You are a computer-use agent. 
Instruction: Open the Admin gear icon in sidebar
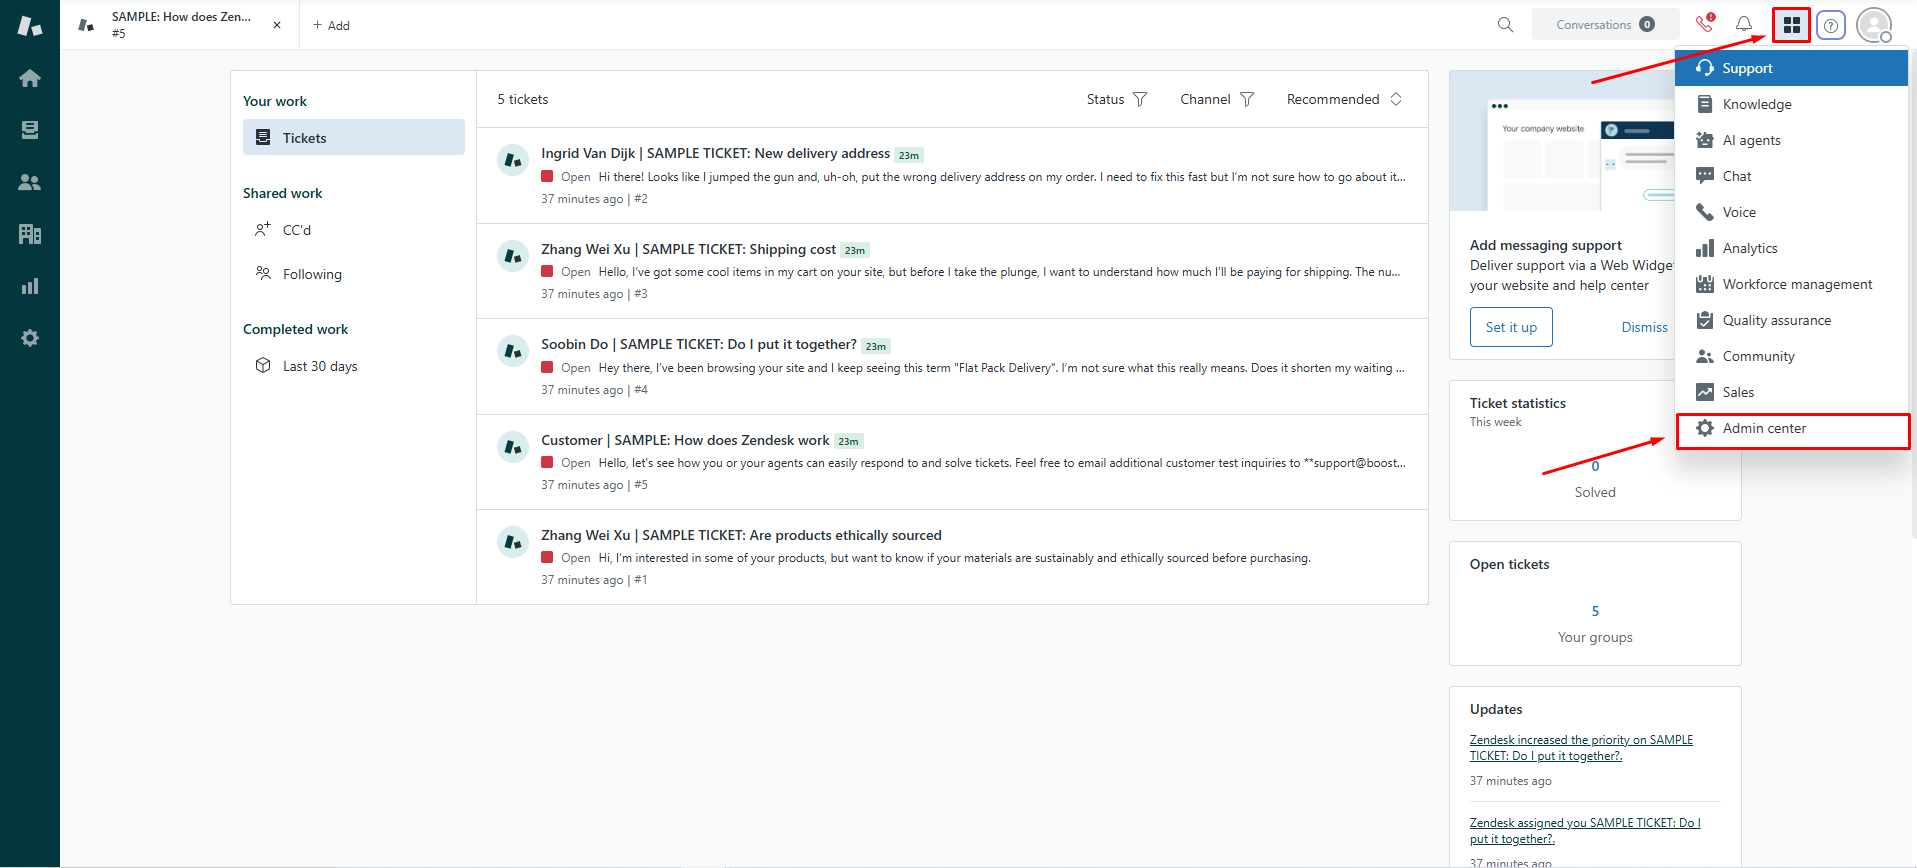30,338
